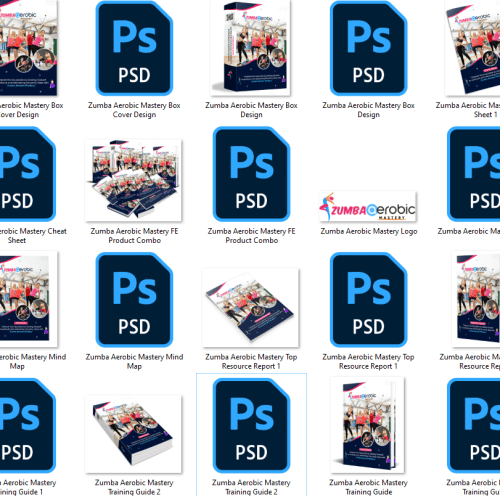
Task: Click 'Top Resource Report 1' name under book image
Action: tap(251, 362)
